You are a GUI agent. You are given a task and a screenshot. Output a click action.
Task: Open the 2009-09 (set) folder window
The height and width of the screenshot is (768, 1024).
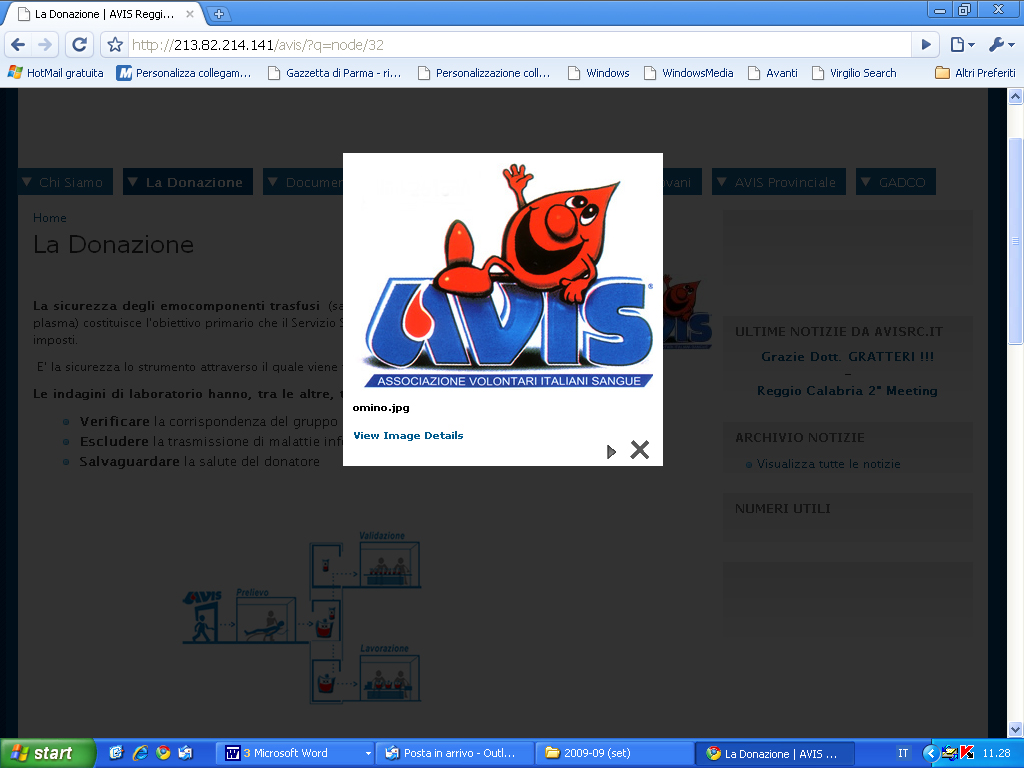click(x=615, y=753)
